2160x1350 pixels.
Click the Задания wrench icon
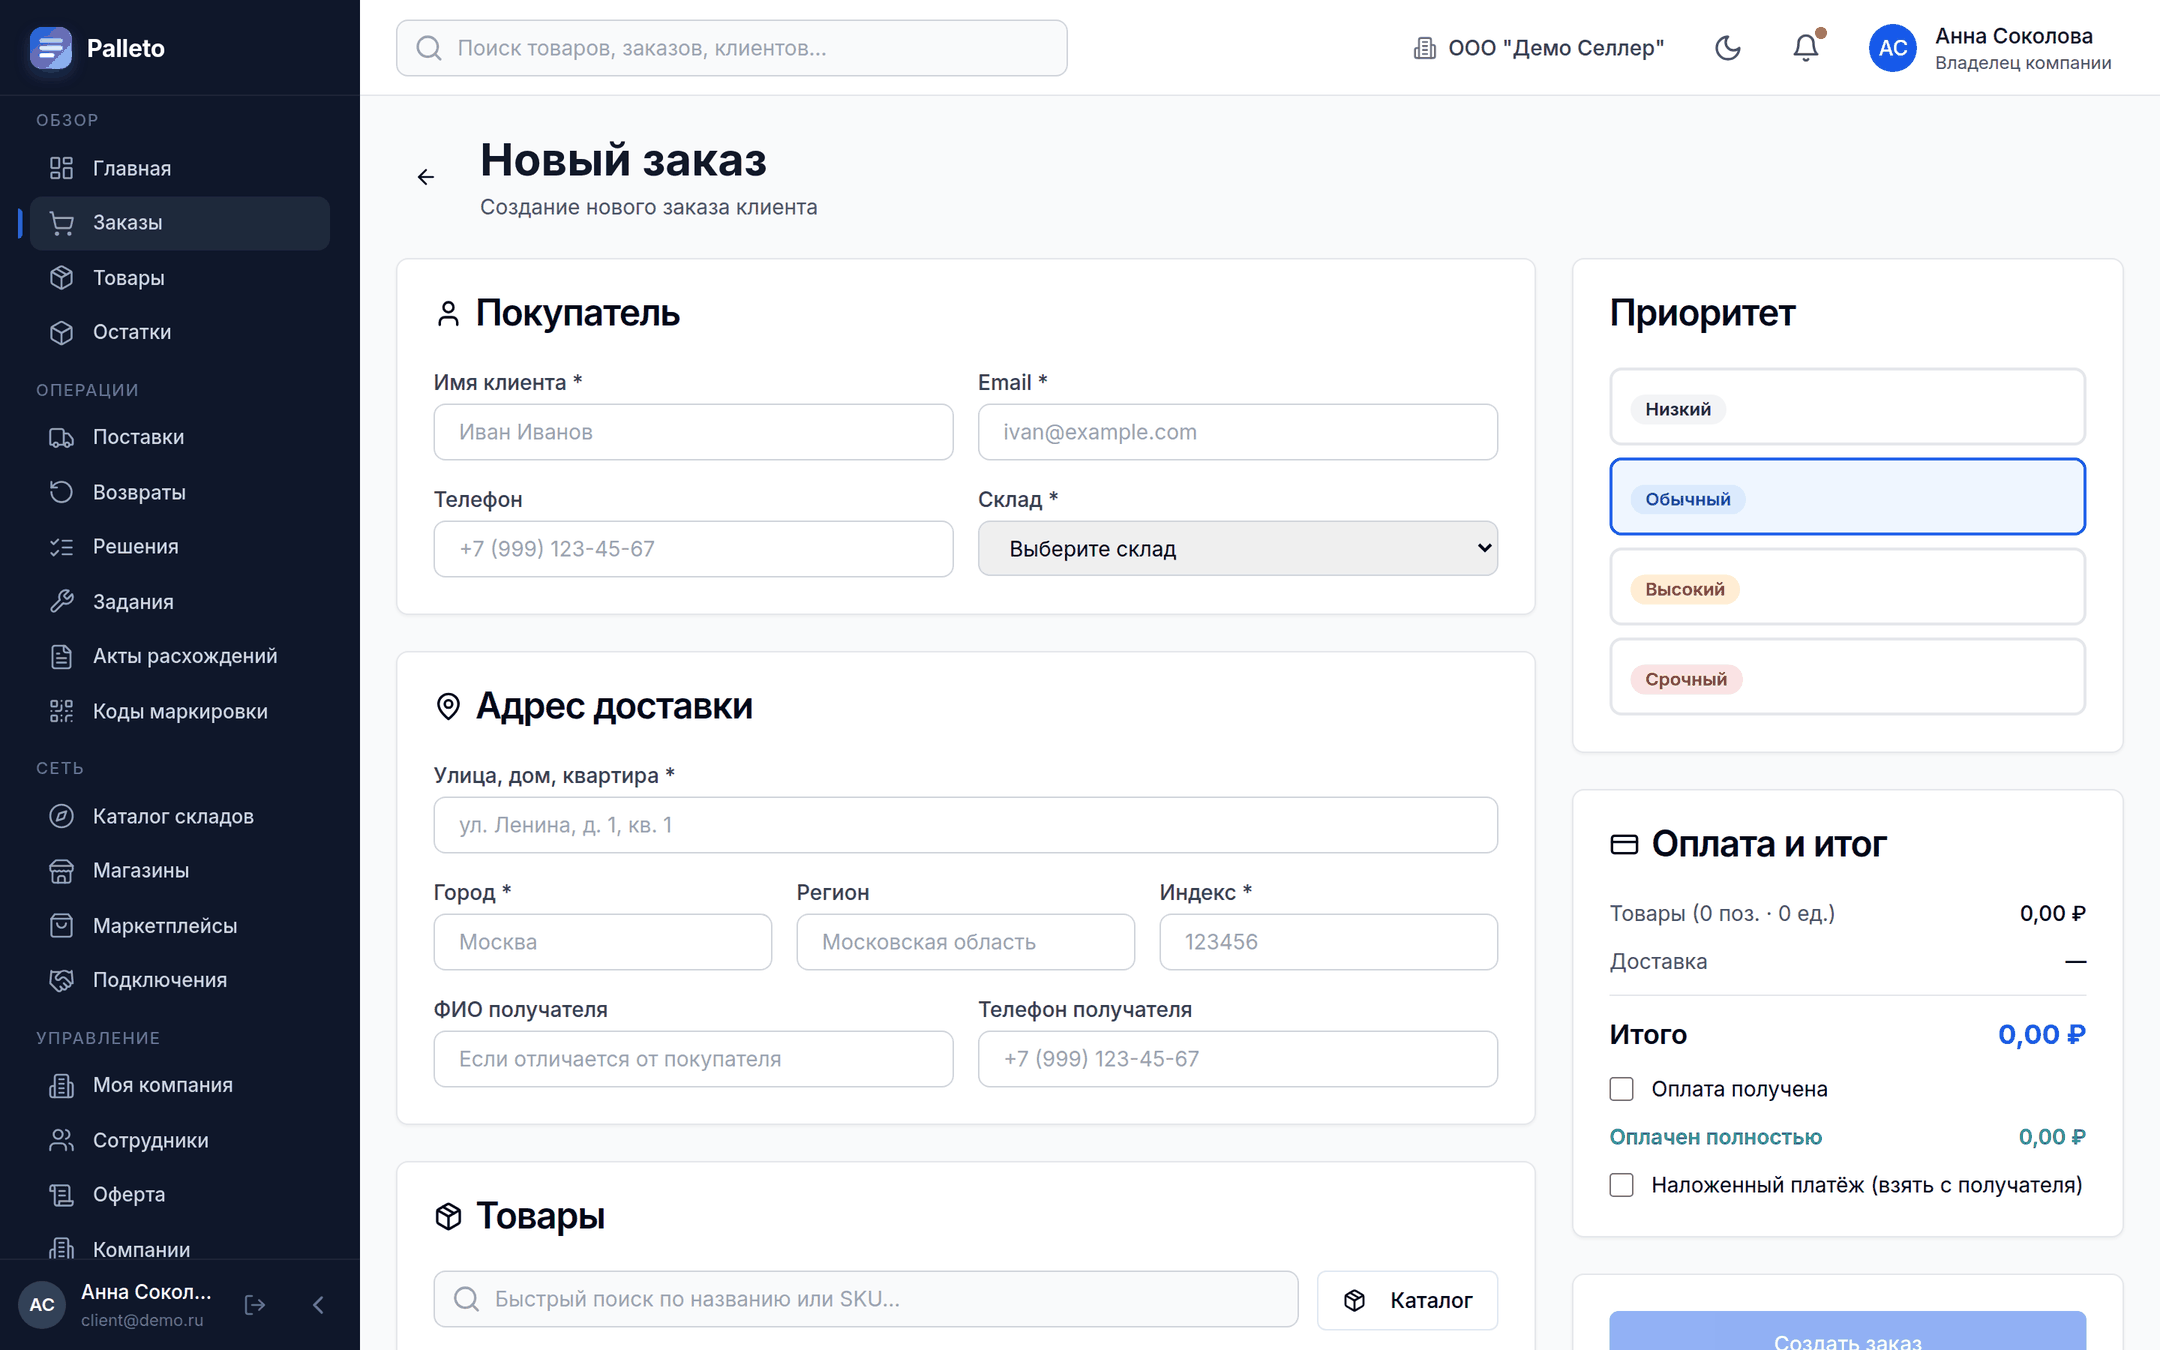(x=62, y=601)
